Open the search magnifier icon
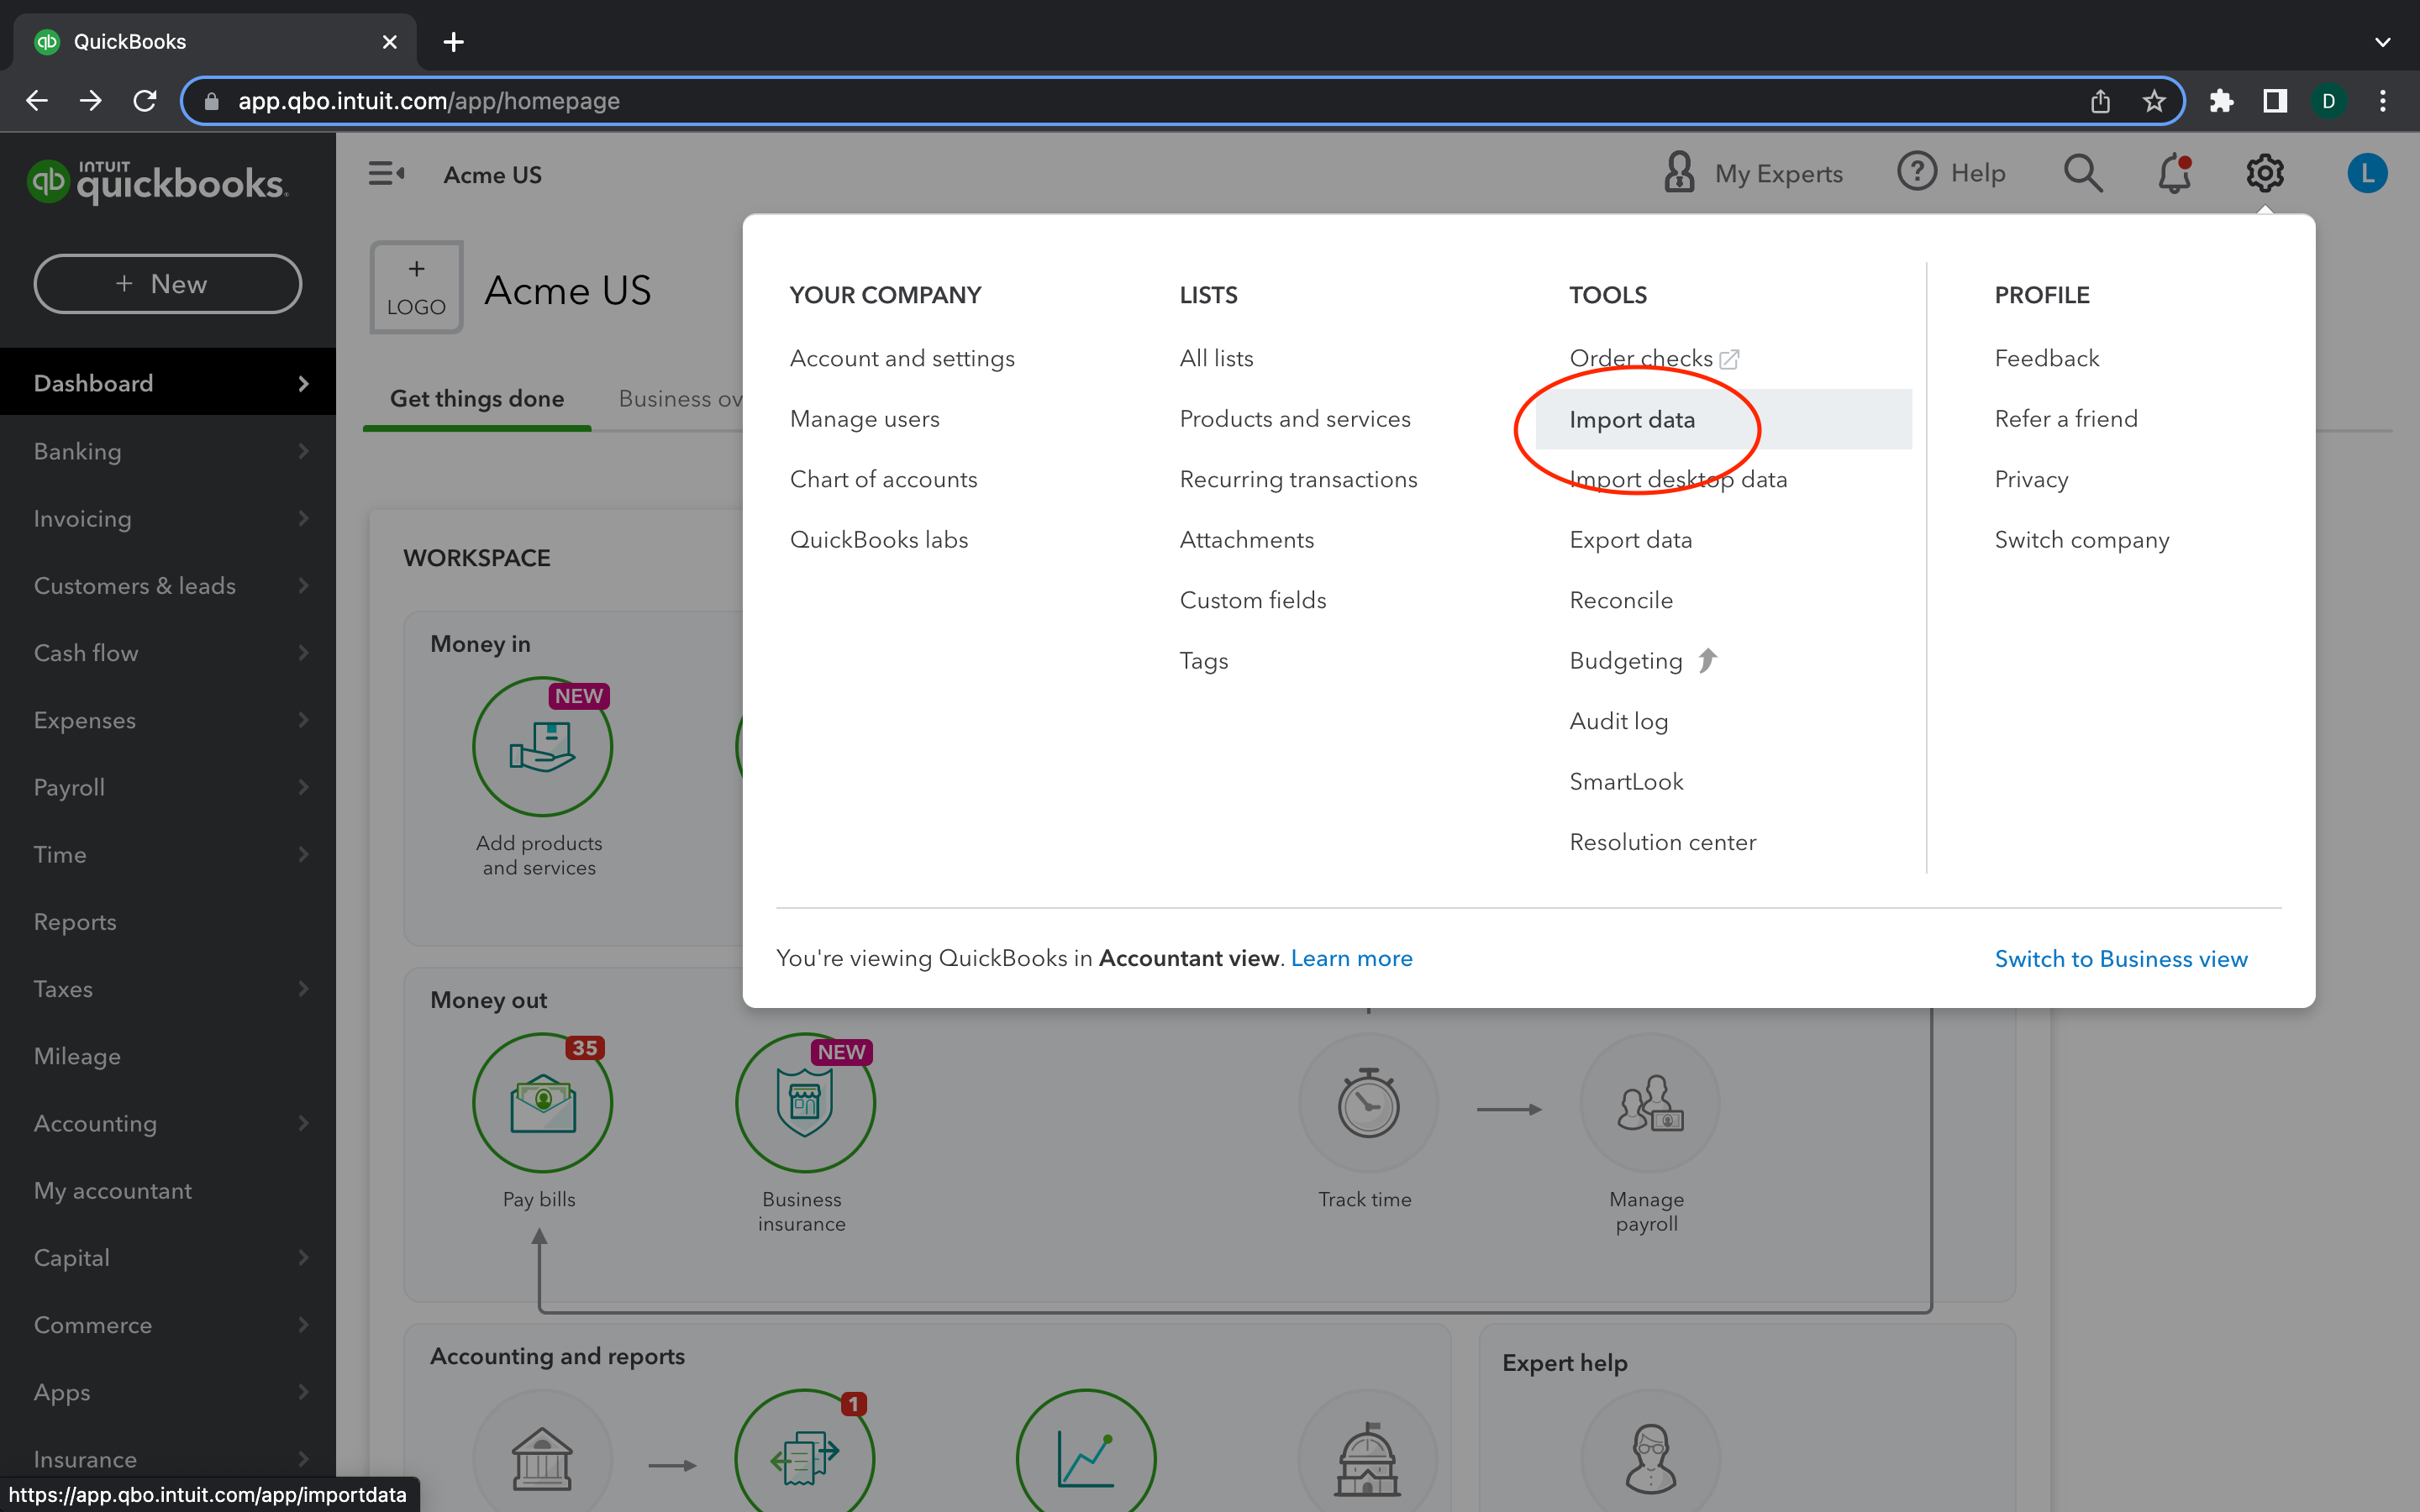Screen dimensions: 2420x1512 coord(2082,172)
